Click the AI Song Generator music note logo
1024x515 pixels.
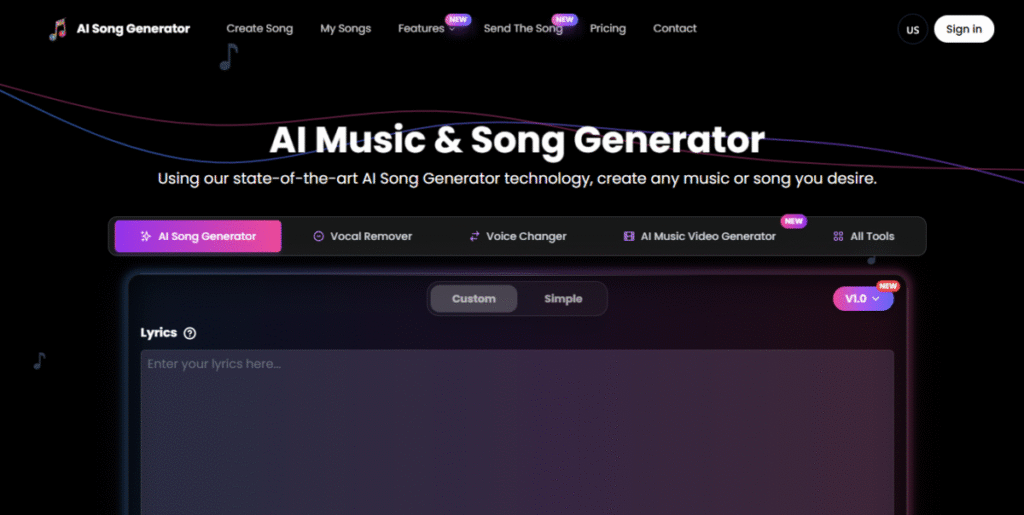click(x=58, y=29)
